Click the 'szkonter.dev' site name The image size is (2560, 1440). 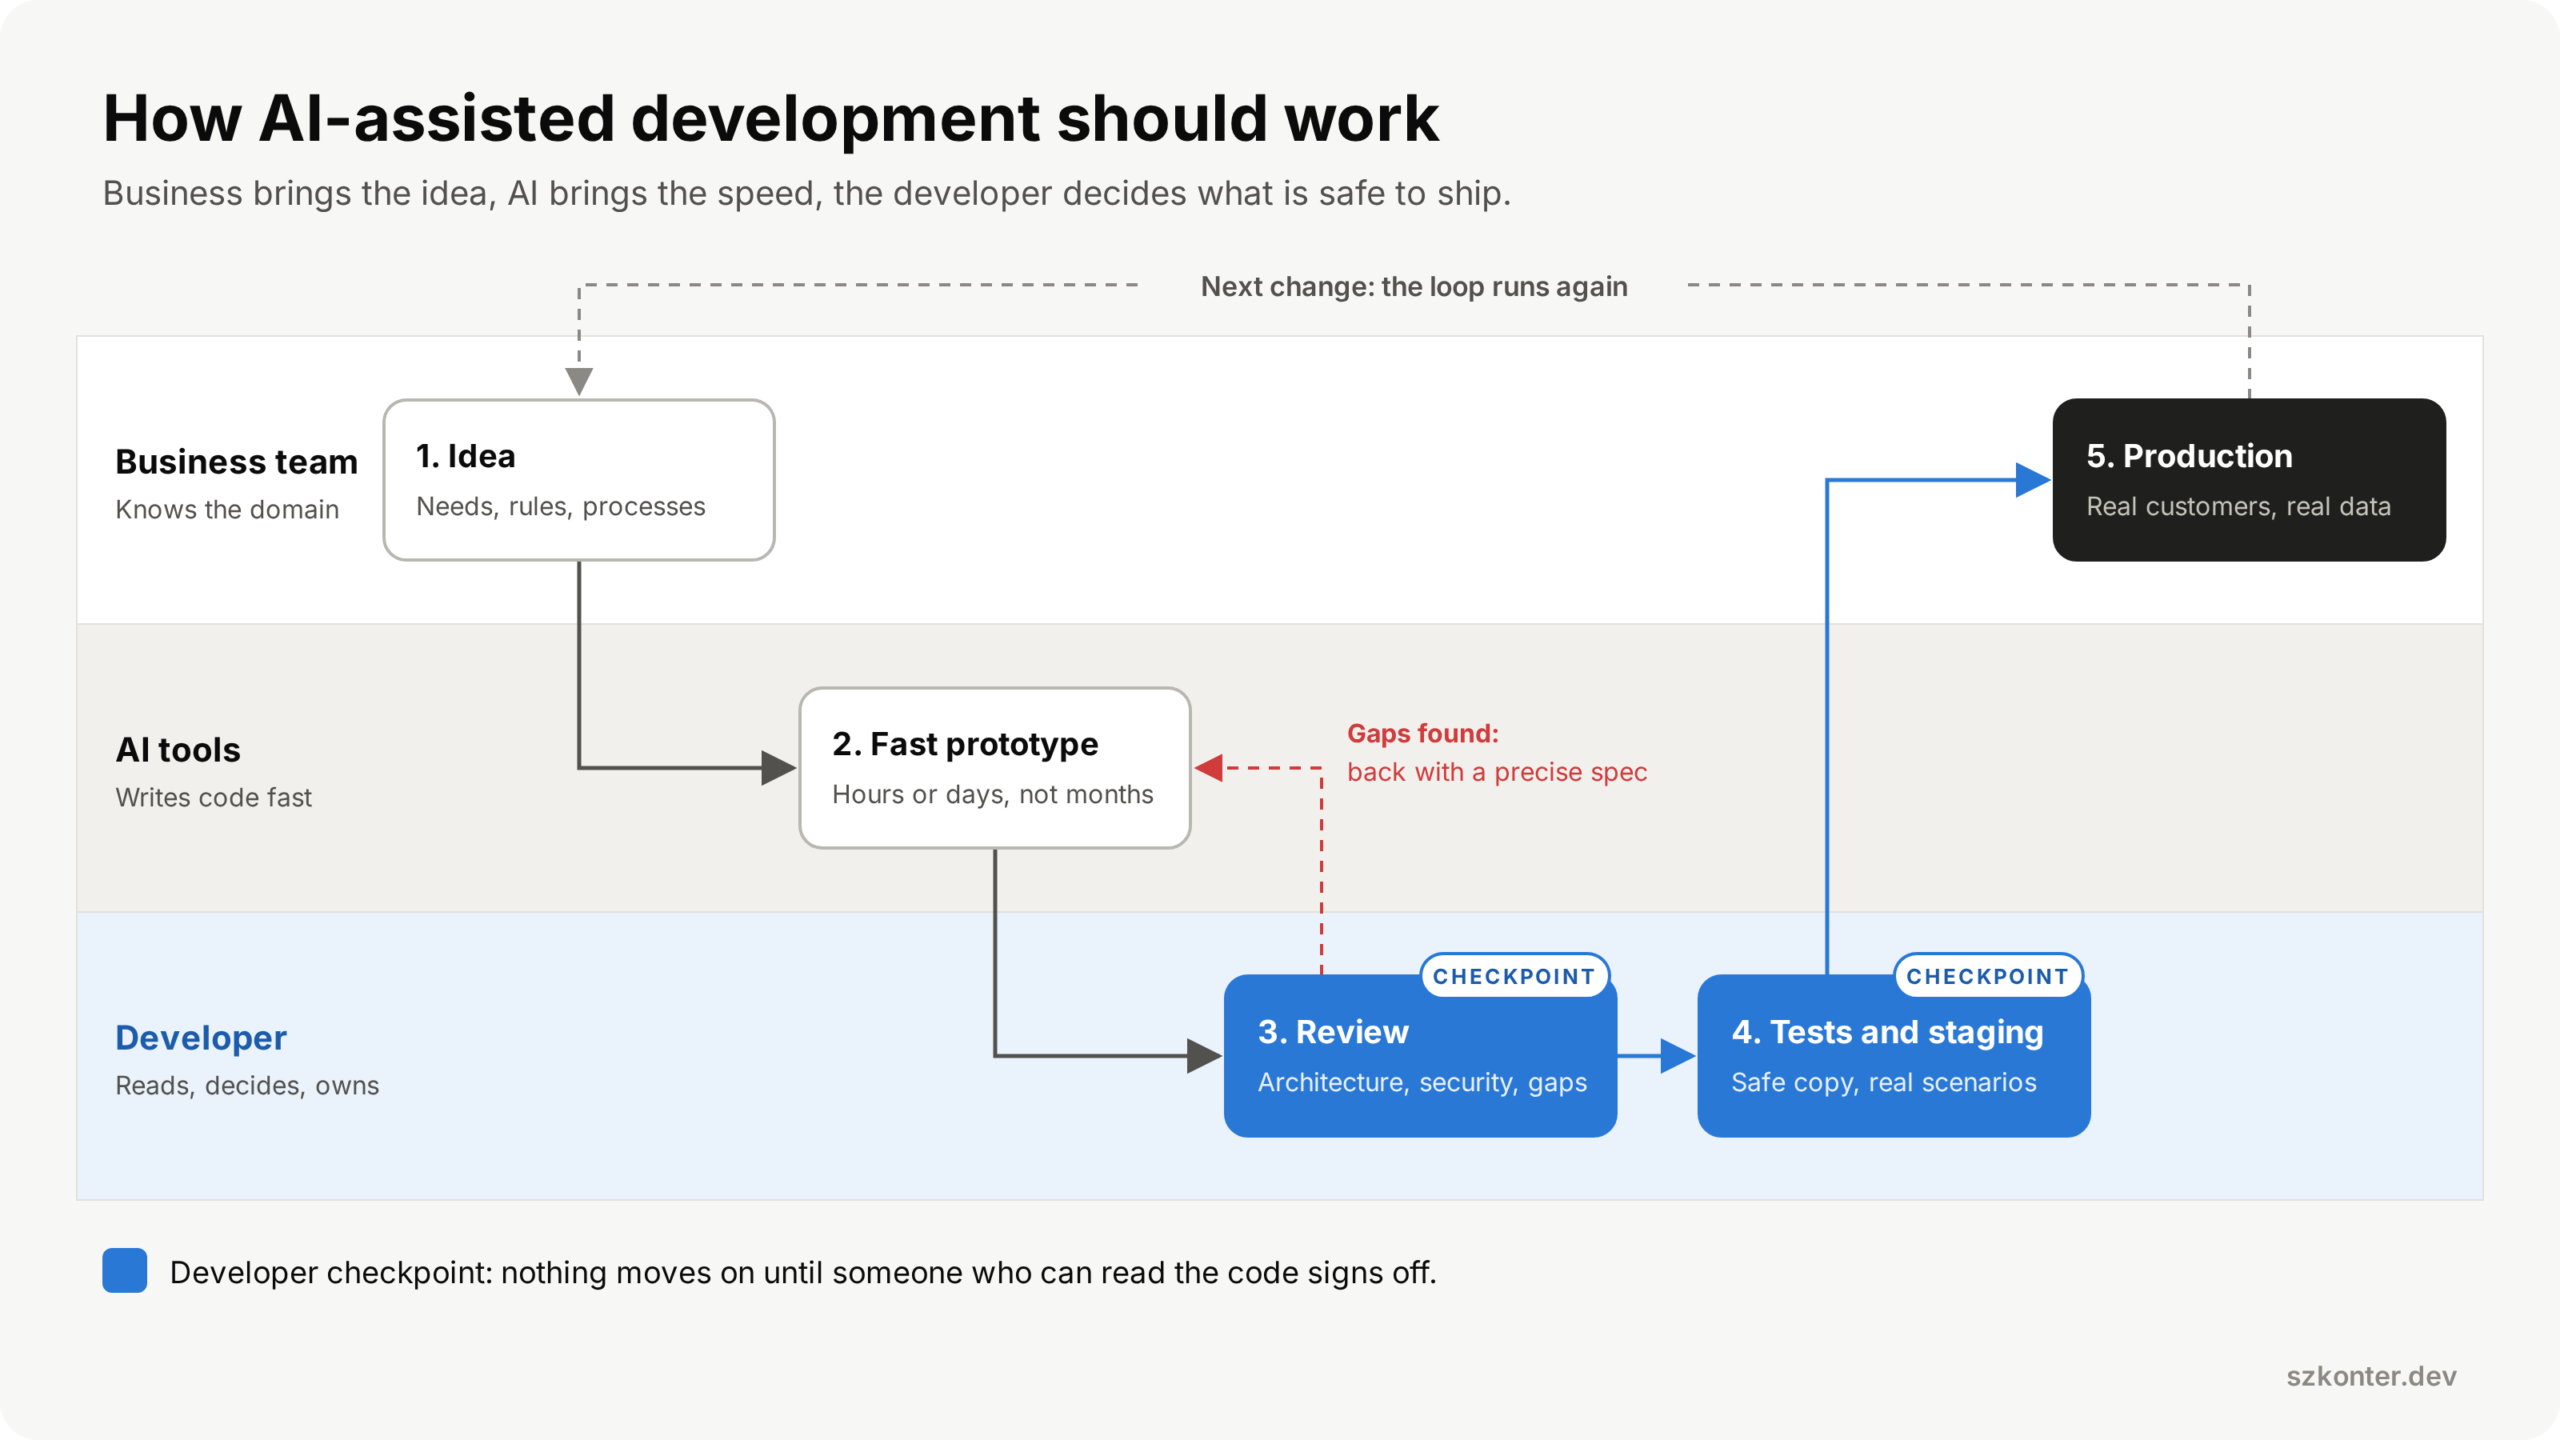[2371, 1377]
